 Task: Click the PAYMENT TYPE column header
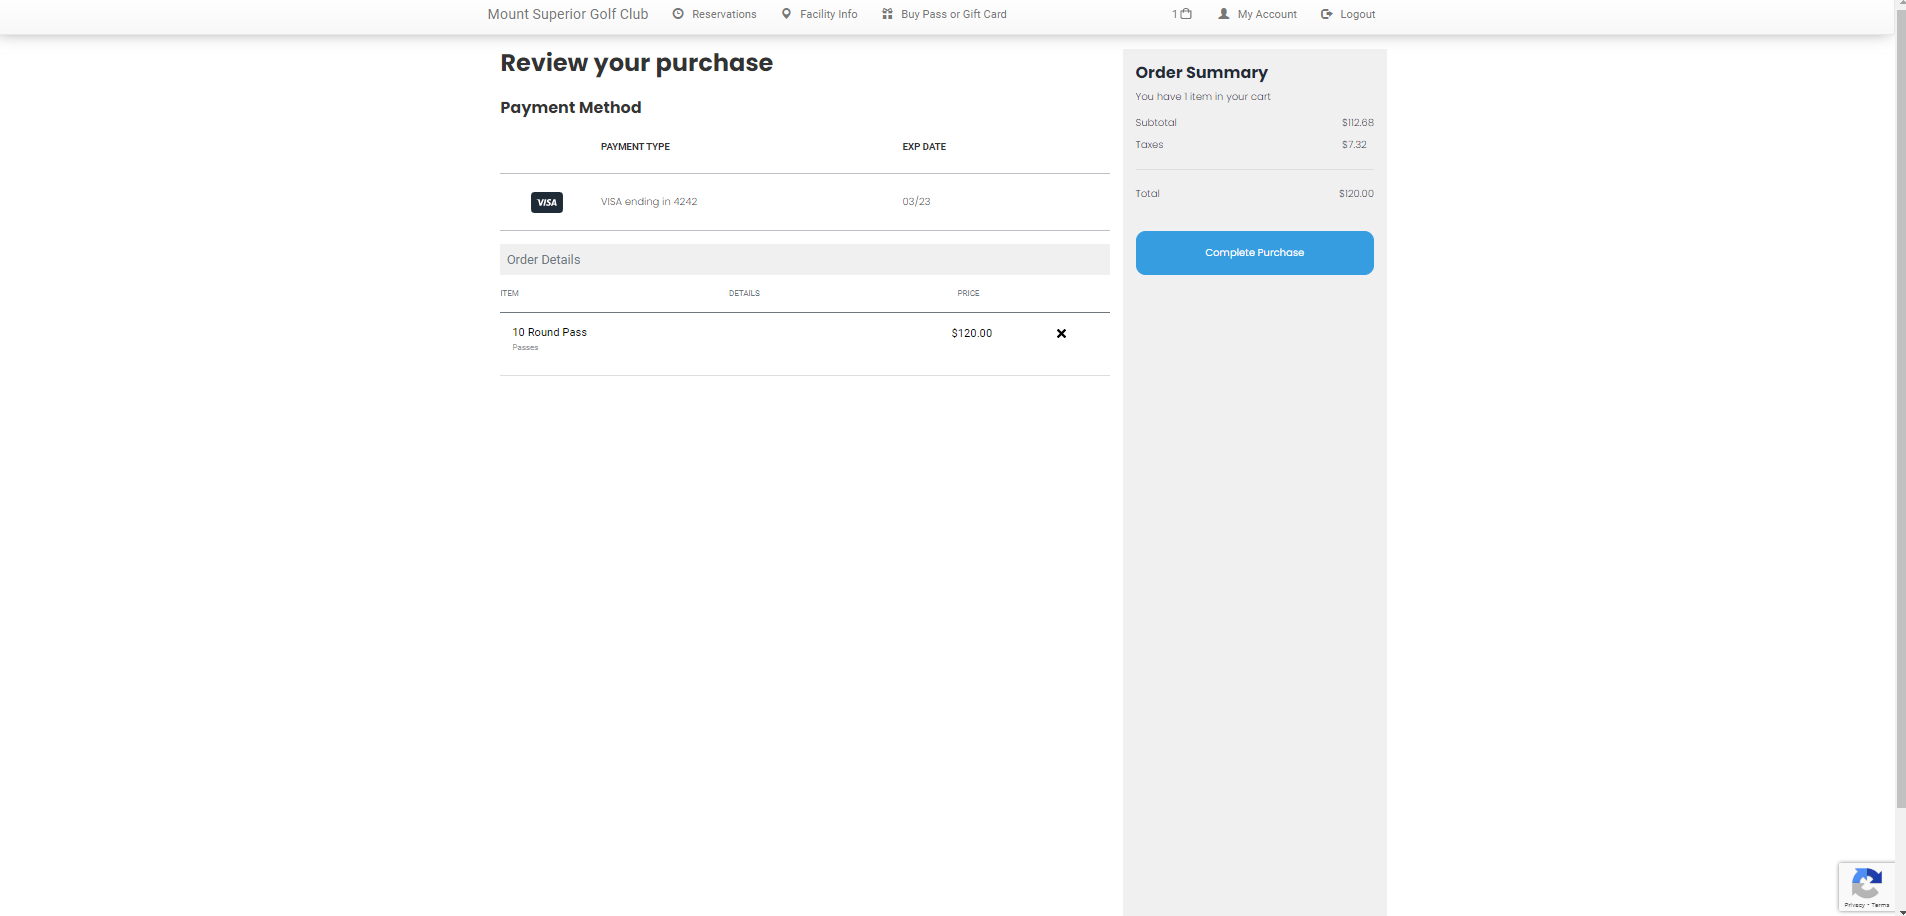(635, 147)
